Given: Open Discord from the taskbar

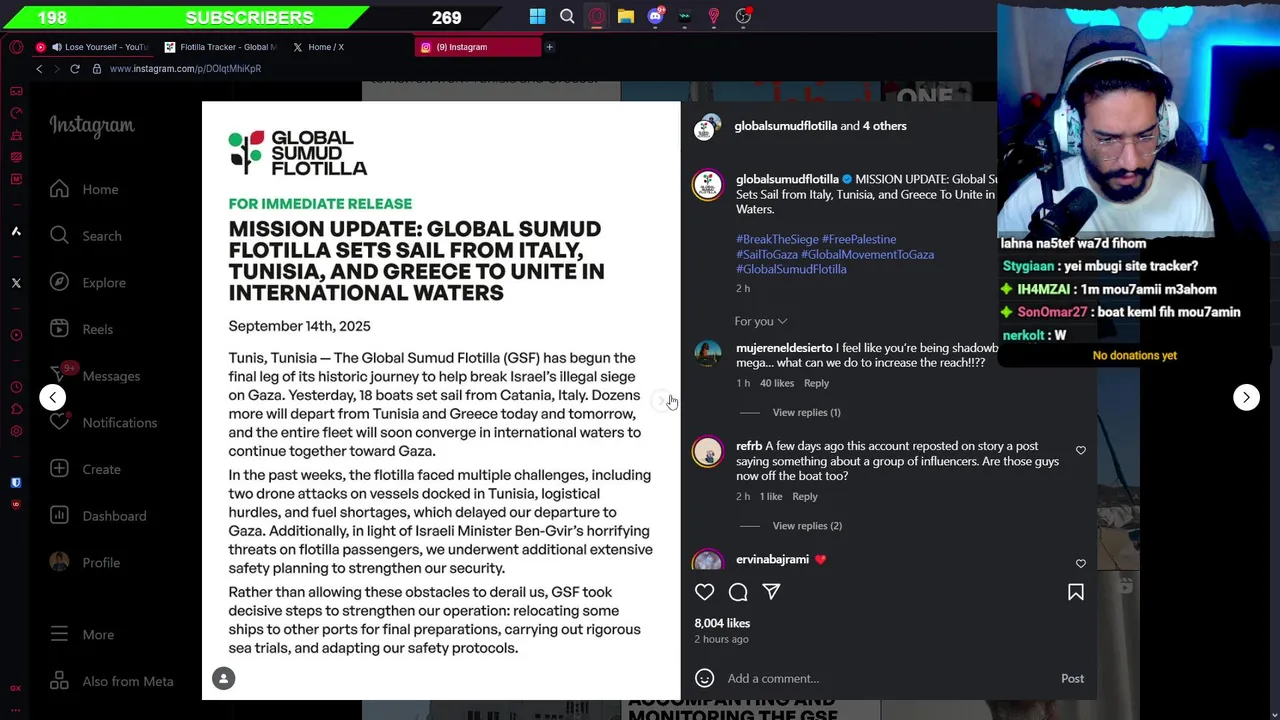Looking at the screenshot, I should 655,16.
